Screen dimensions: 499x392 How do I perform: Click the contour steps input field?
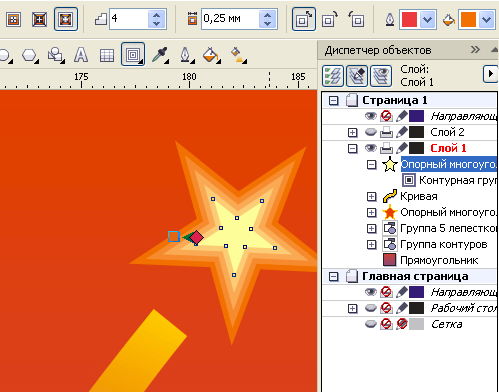pos(129,19)
